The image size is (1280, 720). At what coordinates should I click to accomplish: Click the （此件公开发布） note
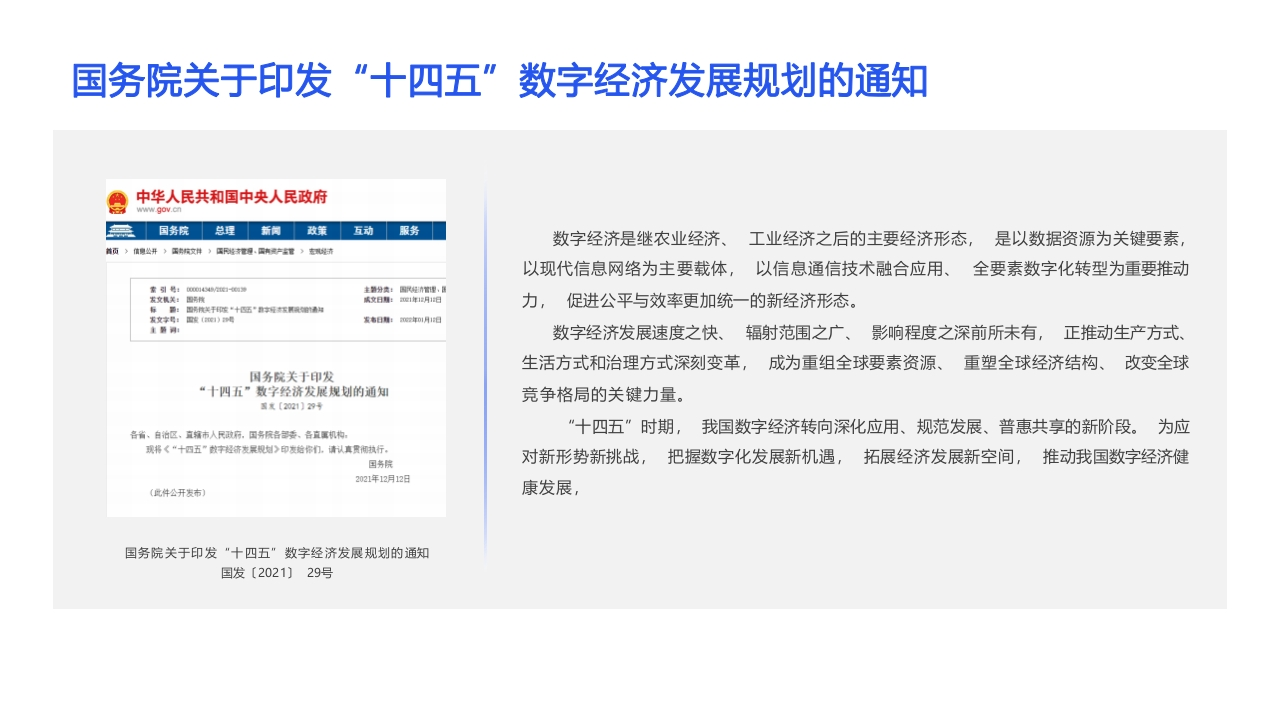(x=178, y=493)
